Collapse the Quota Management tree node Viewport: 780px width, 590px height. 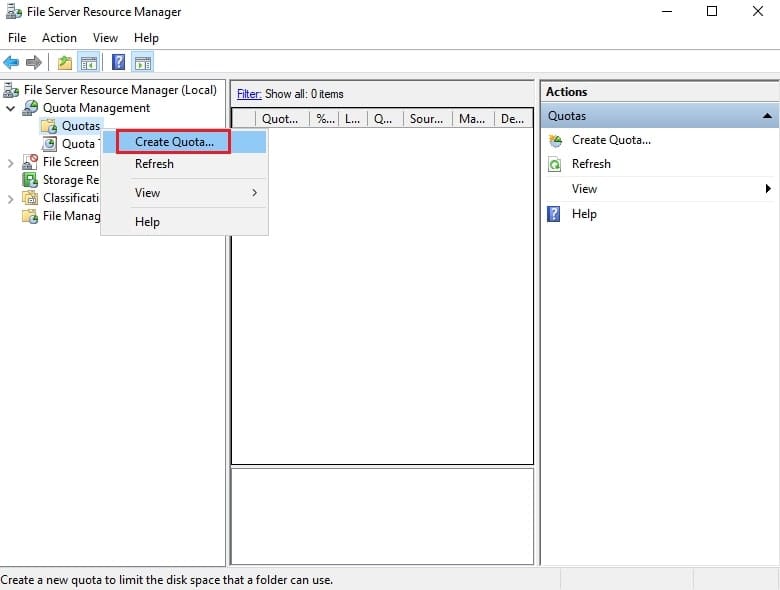click(10, 108)
